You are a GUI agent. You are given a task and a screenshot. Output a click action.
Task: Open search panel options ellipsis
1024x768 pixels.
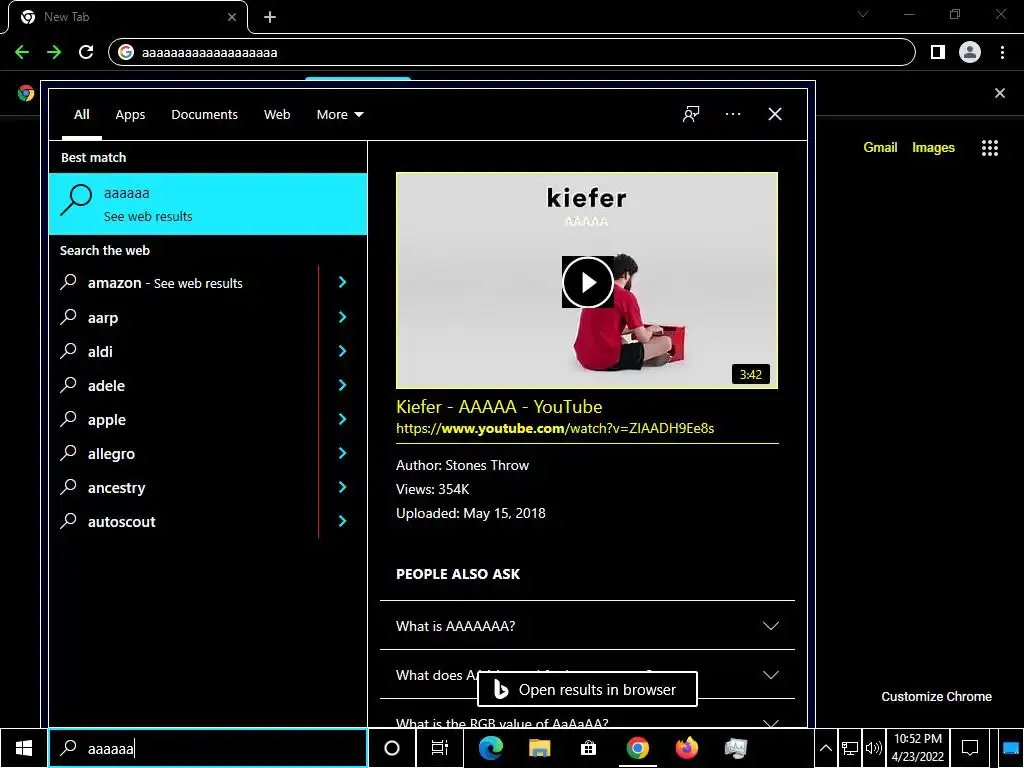coord(733,114)
